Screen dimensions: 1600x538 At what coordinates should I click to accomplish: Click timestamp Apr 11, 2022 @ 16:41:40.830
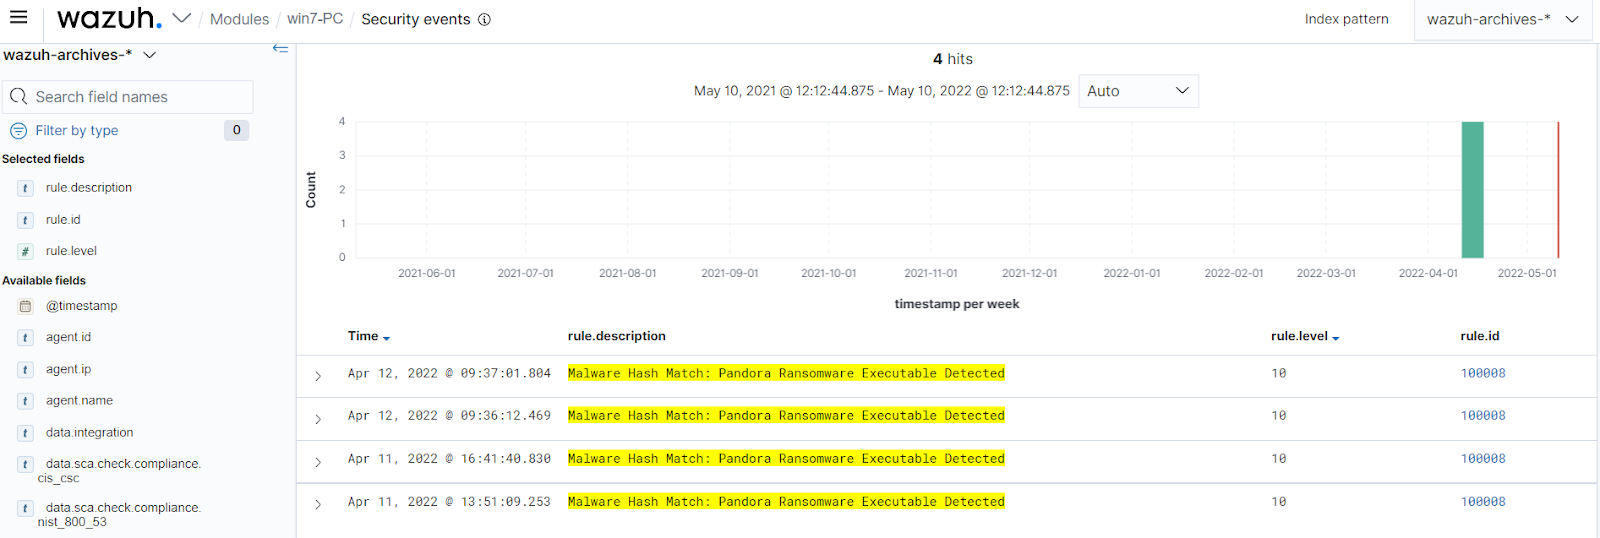click(449, 458)
